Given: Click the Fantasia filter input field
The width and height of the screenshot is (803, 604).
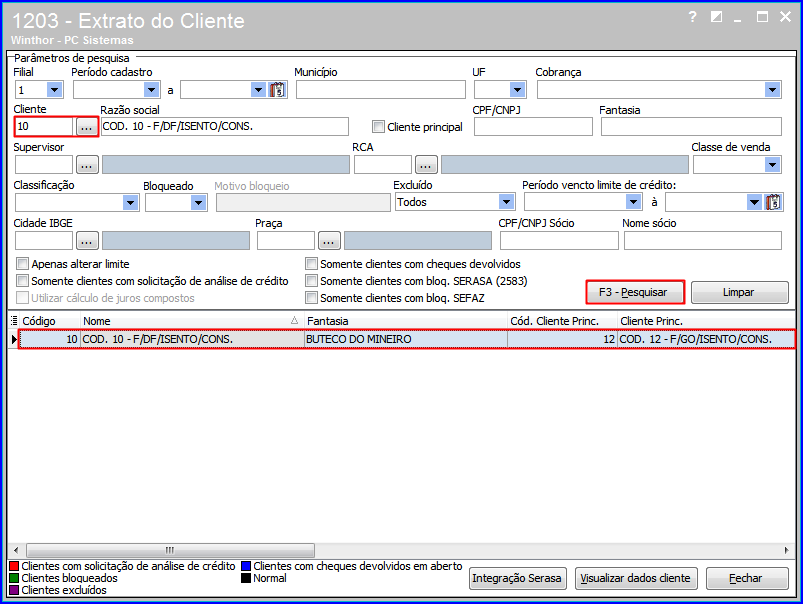Looking at the screenshot, I should pyautogui.click(x=691, y=127).
